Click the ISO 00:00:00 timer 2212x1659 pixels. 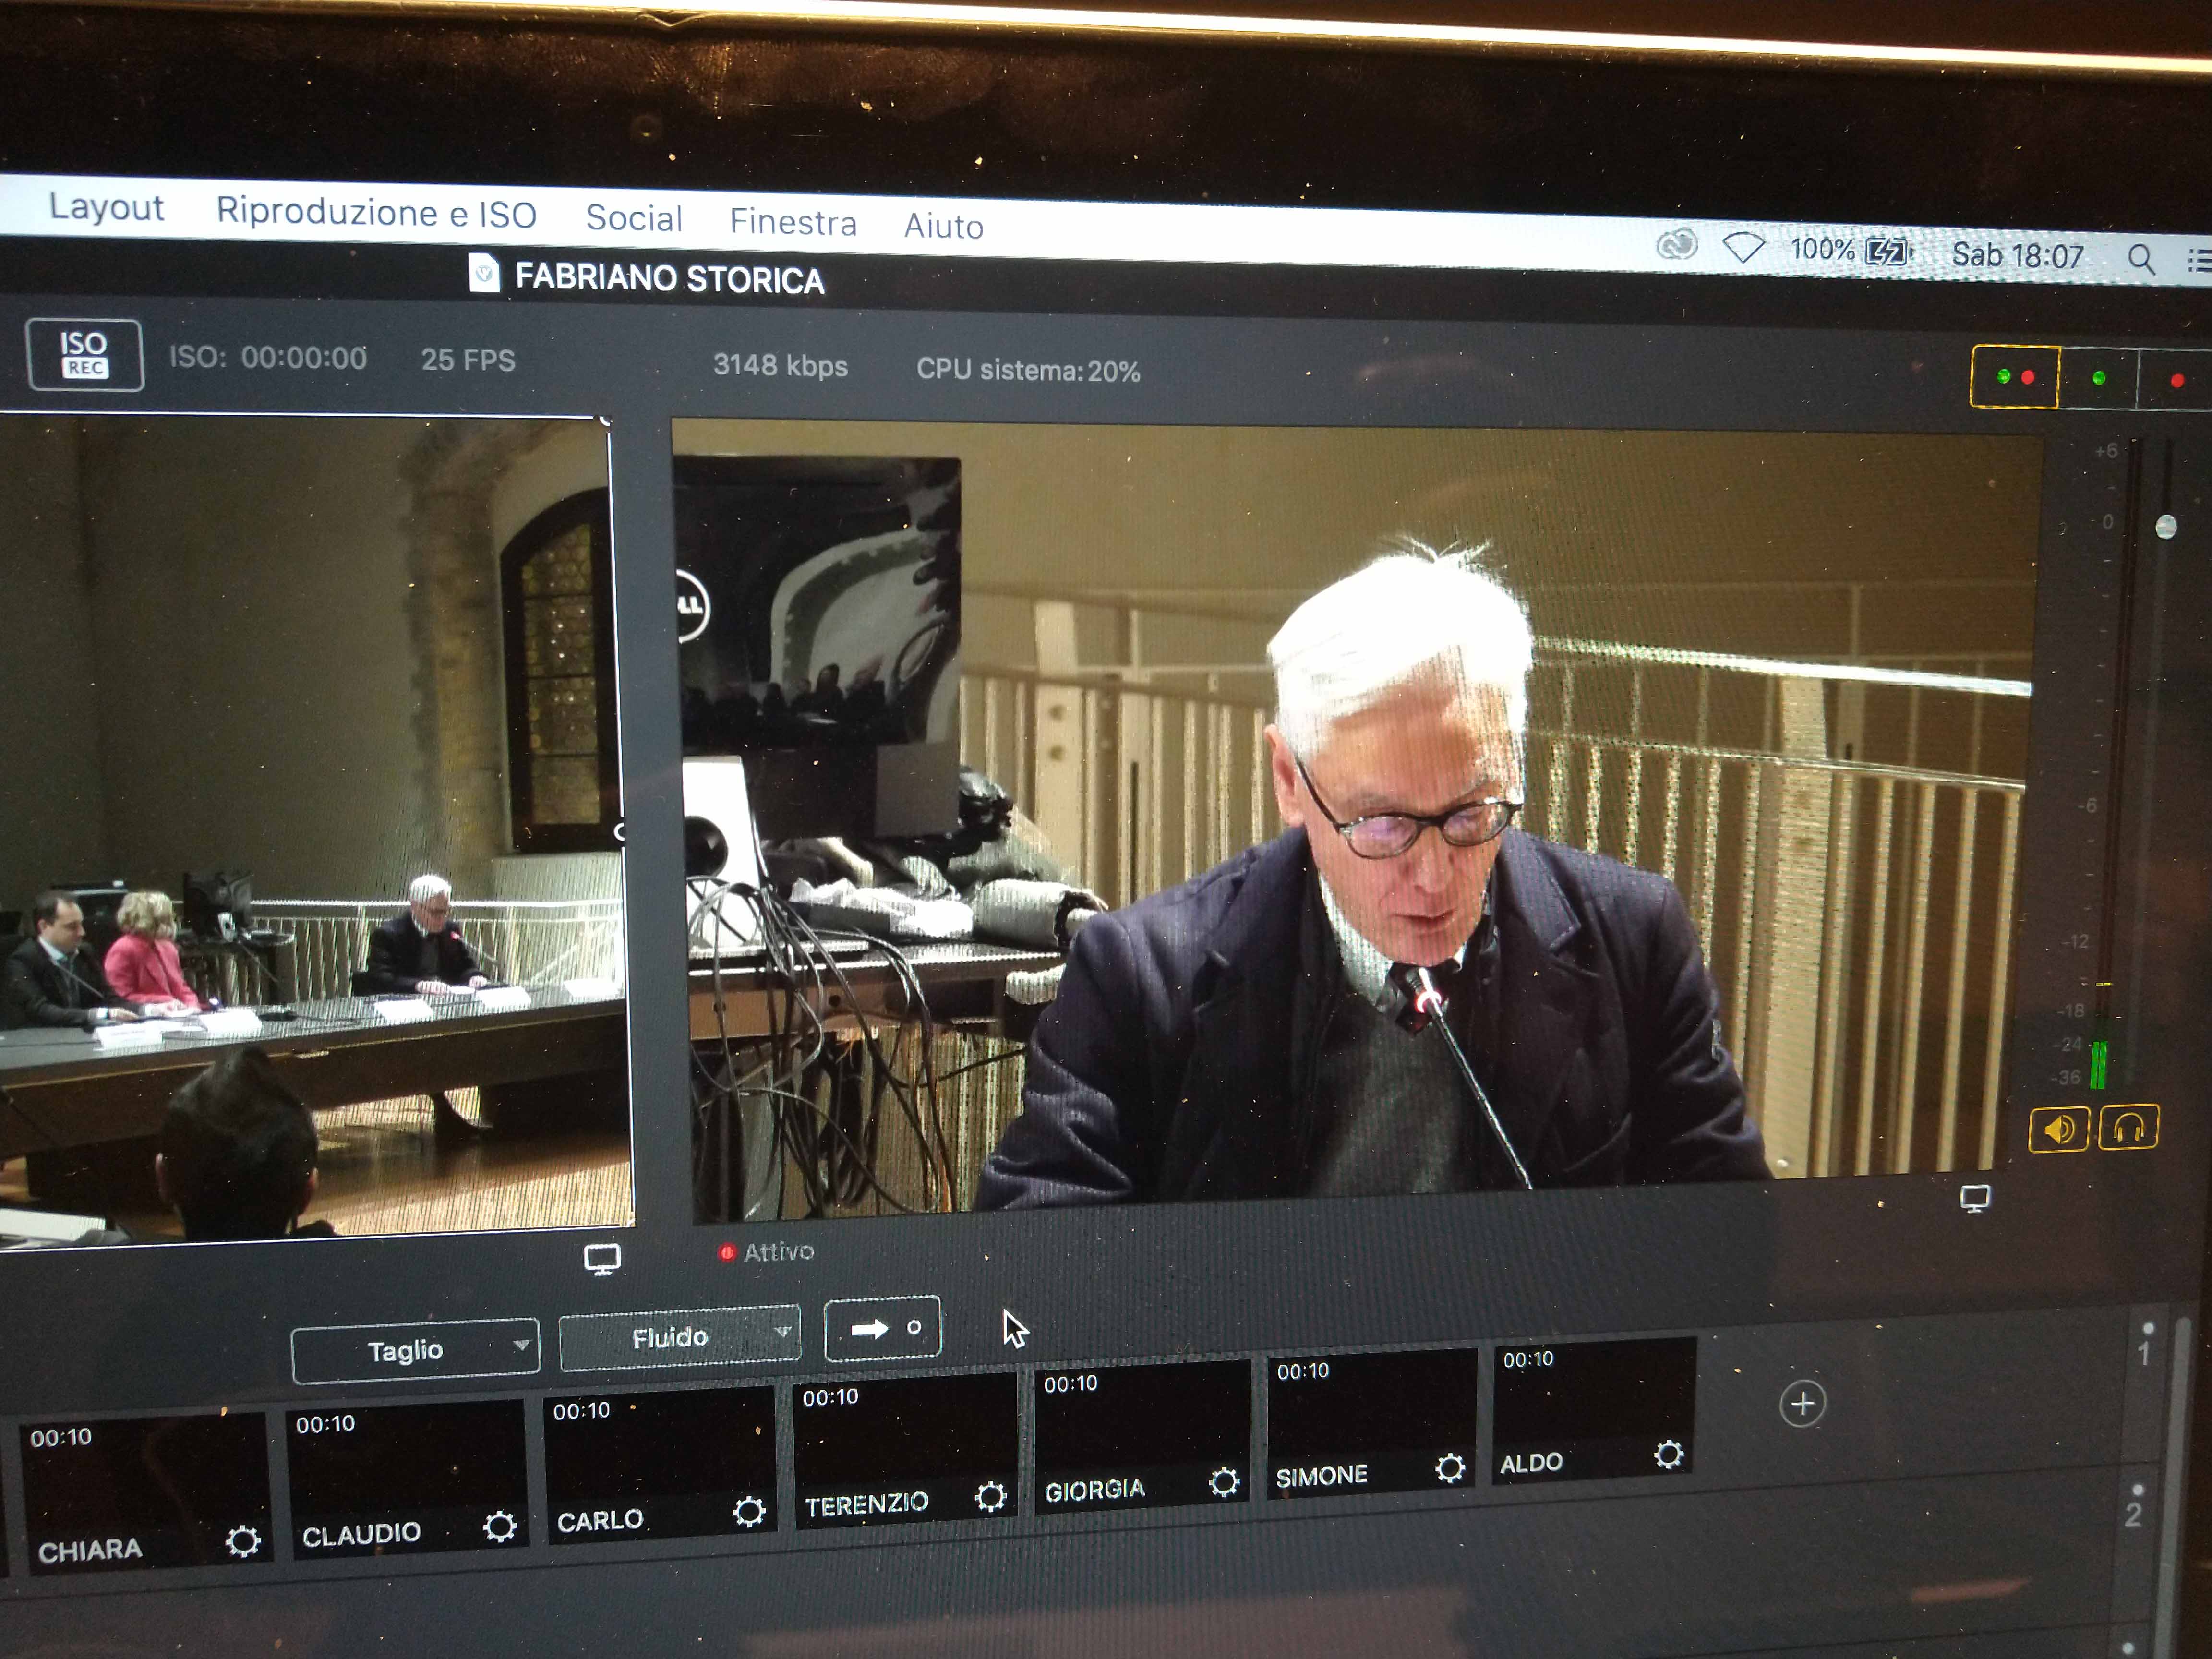click(268, 357)
